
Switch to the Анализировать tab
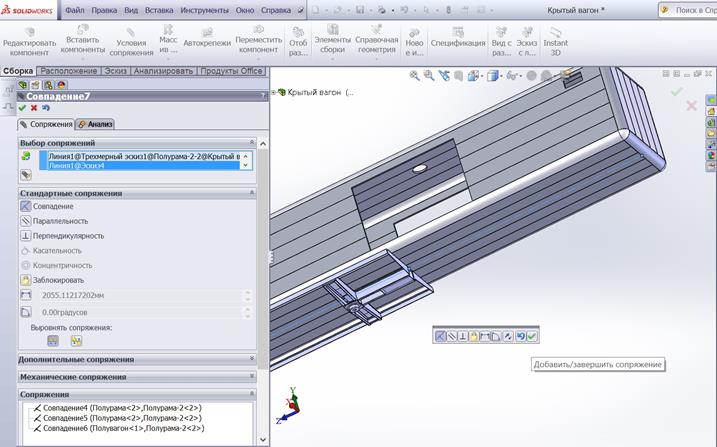click(163, 71)
